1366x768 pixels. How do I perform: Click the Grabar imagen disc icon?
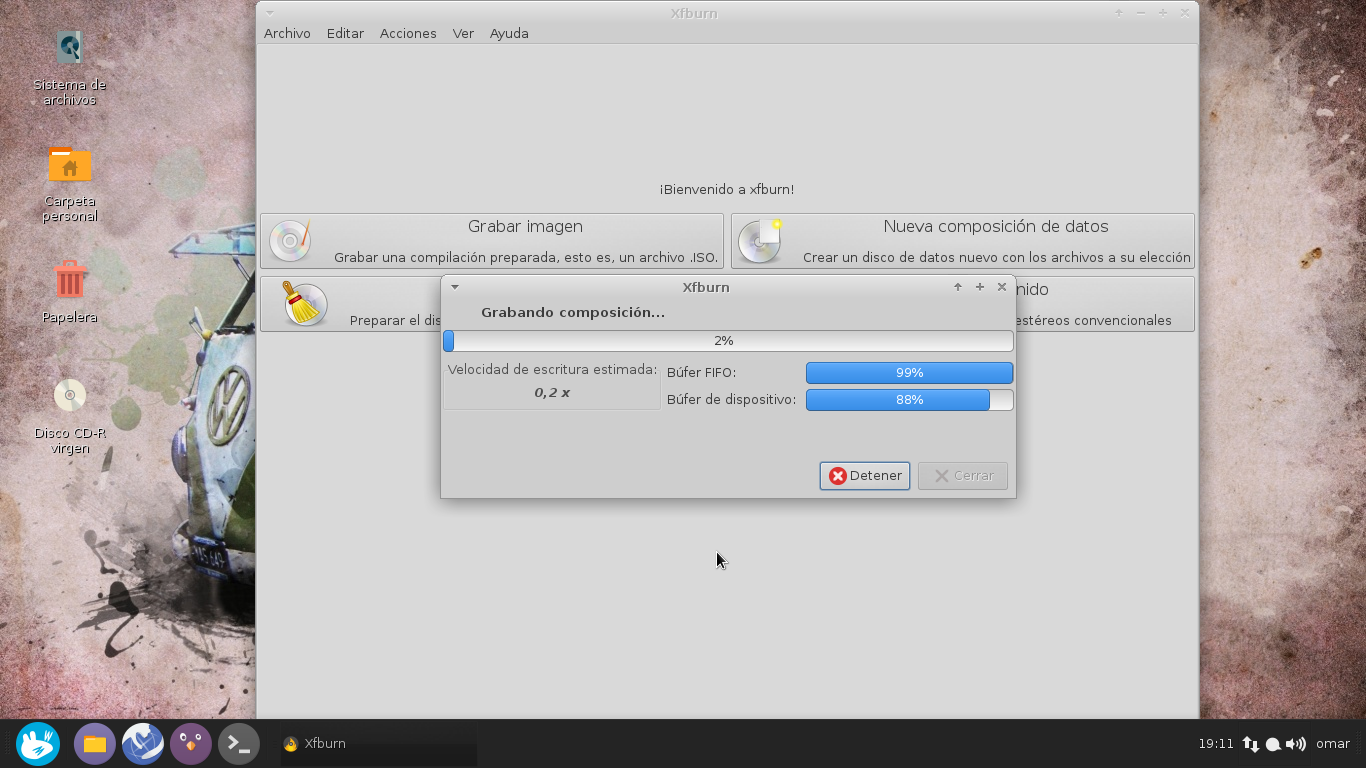click(290, 241)
